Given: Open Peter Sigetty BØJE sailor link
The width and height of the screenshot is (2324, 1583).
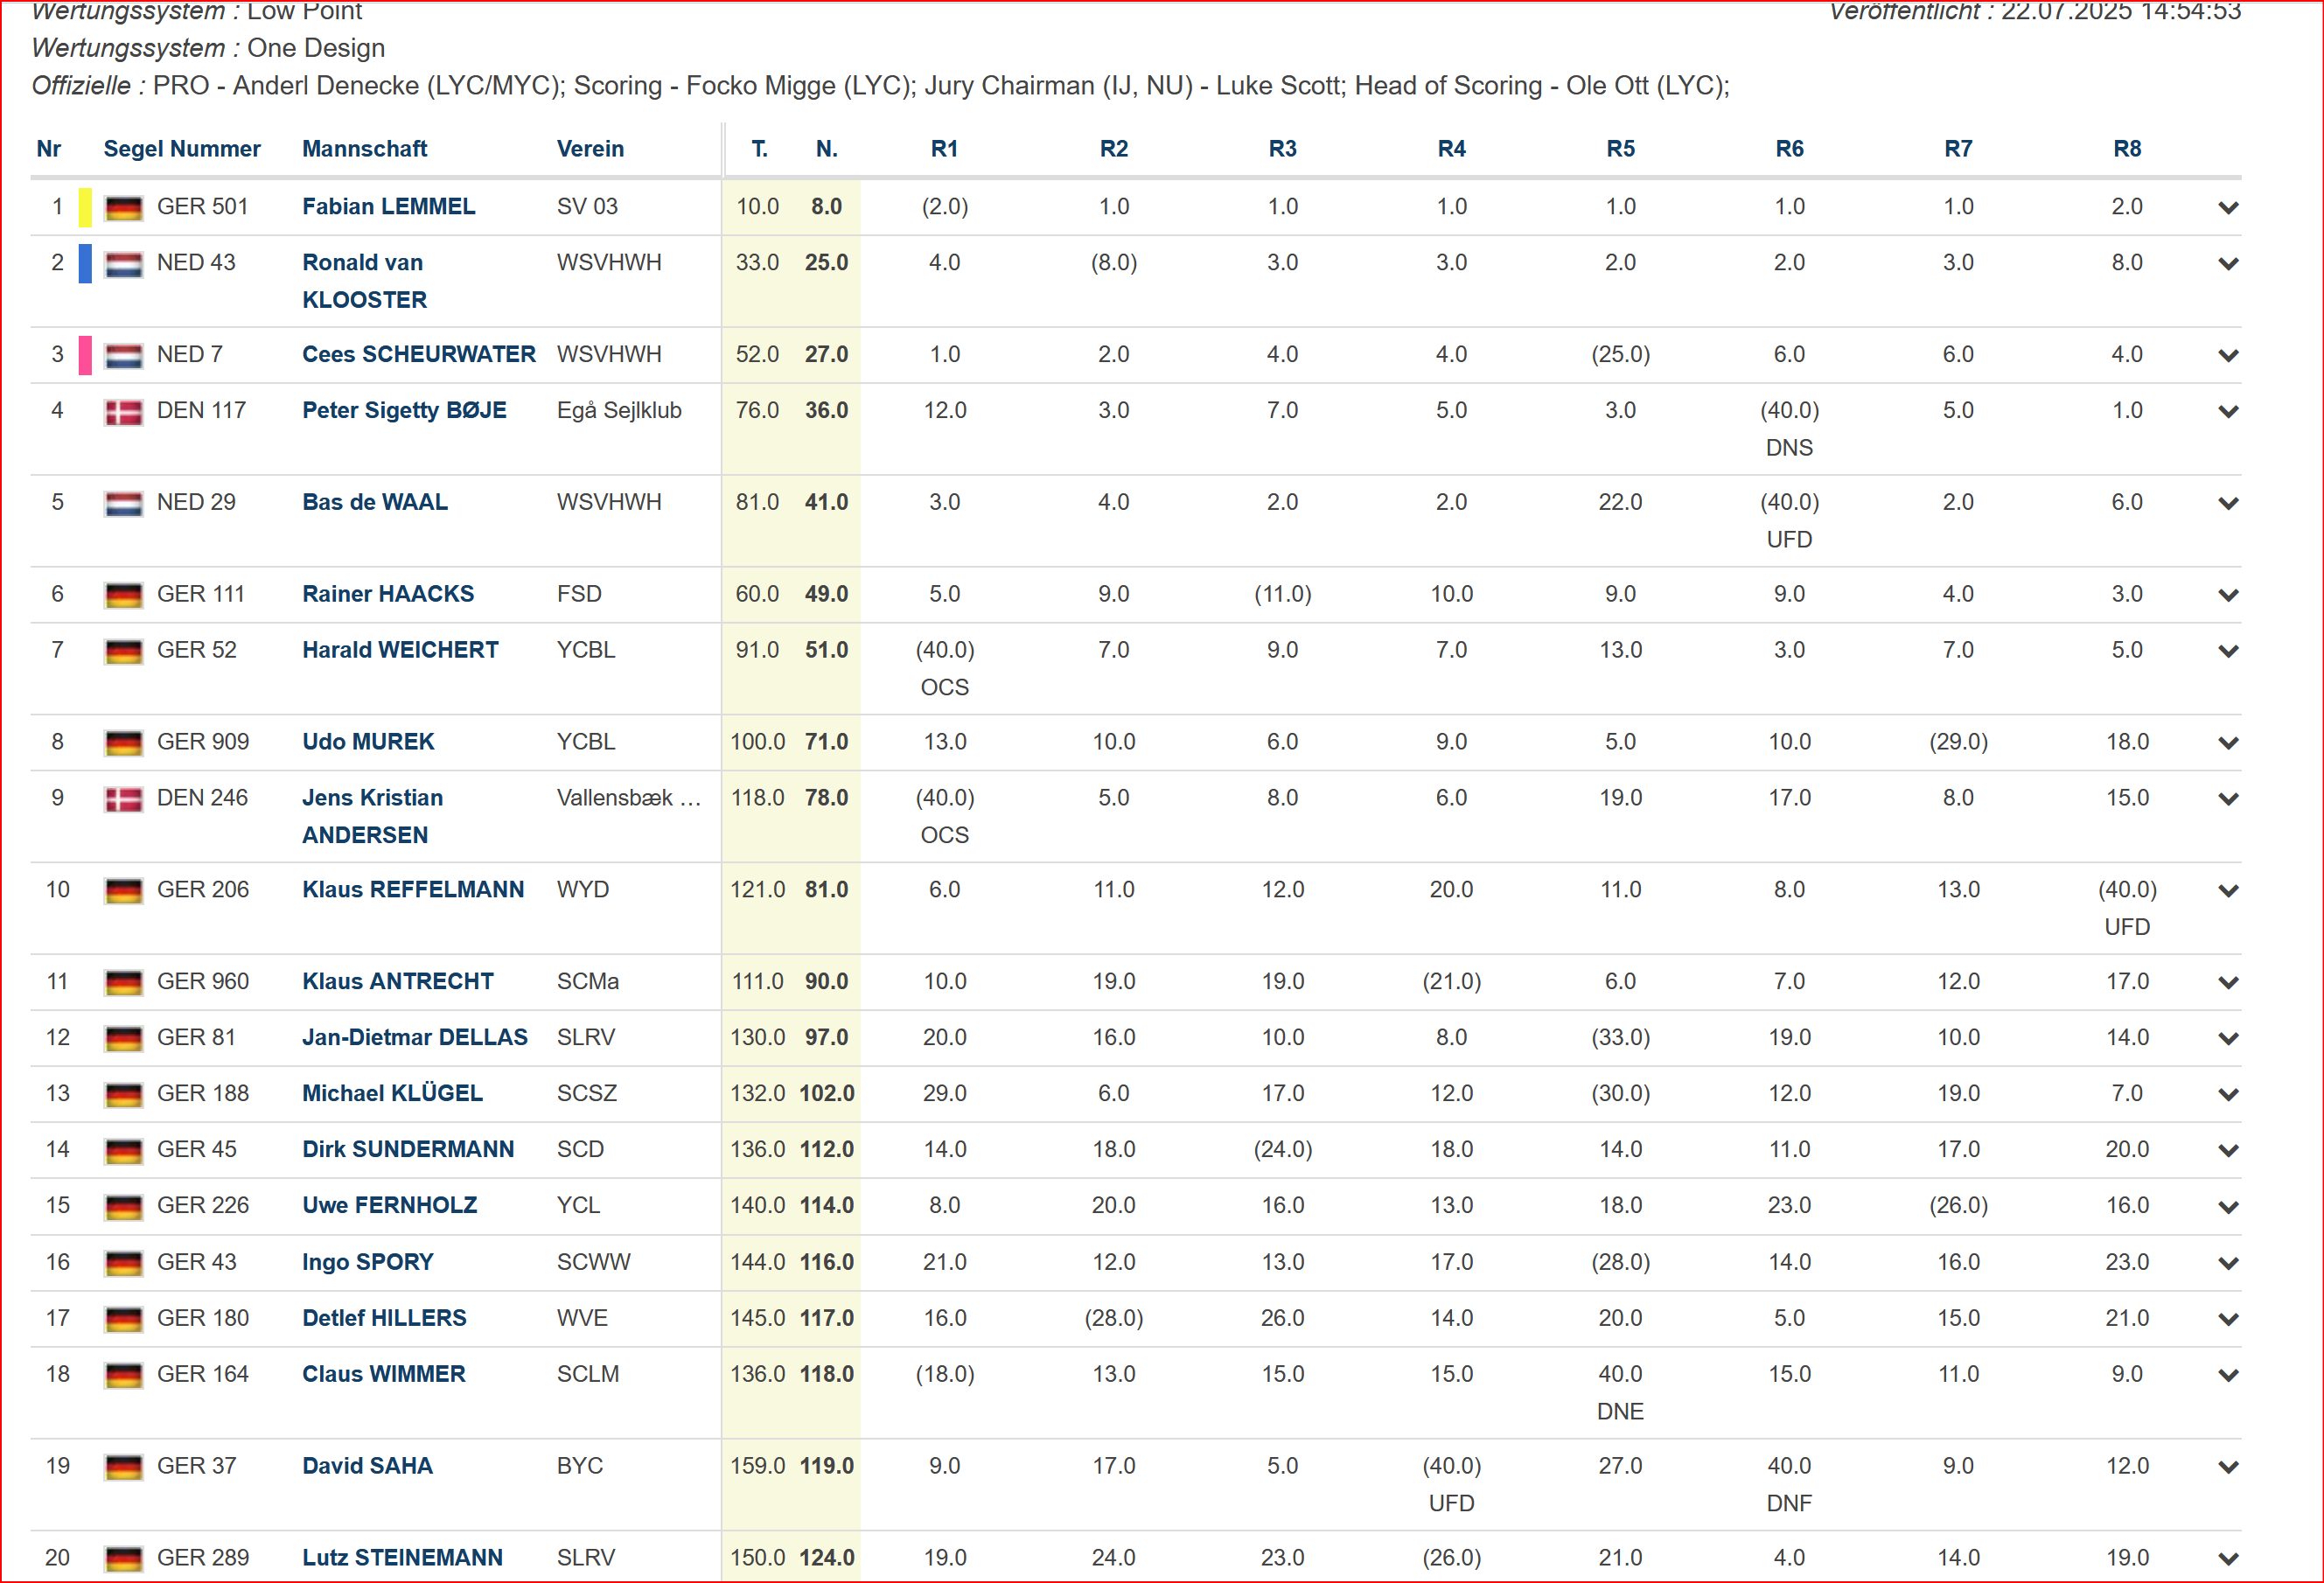Looking at the screenshot, I should click(404, 411).
